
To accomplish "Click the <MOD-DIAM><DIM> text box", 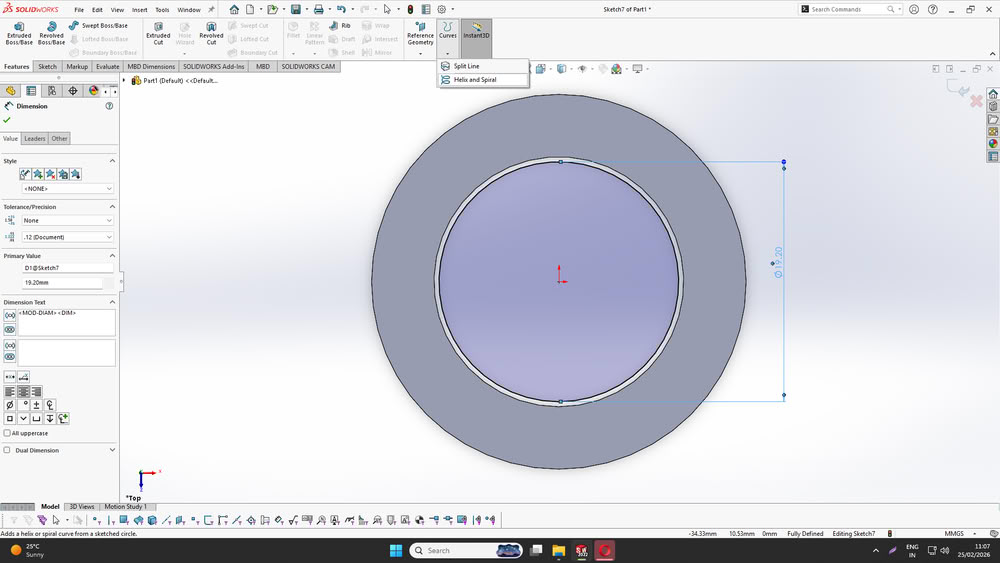I will click(x=66, y=322).
